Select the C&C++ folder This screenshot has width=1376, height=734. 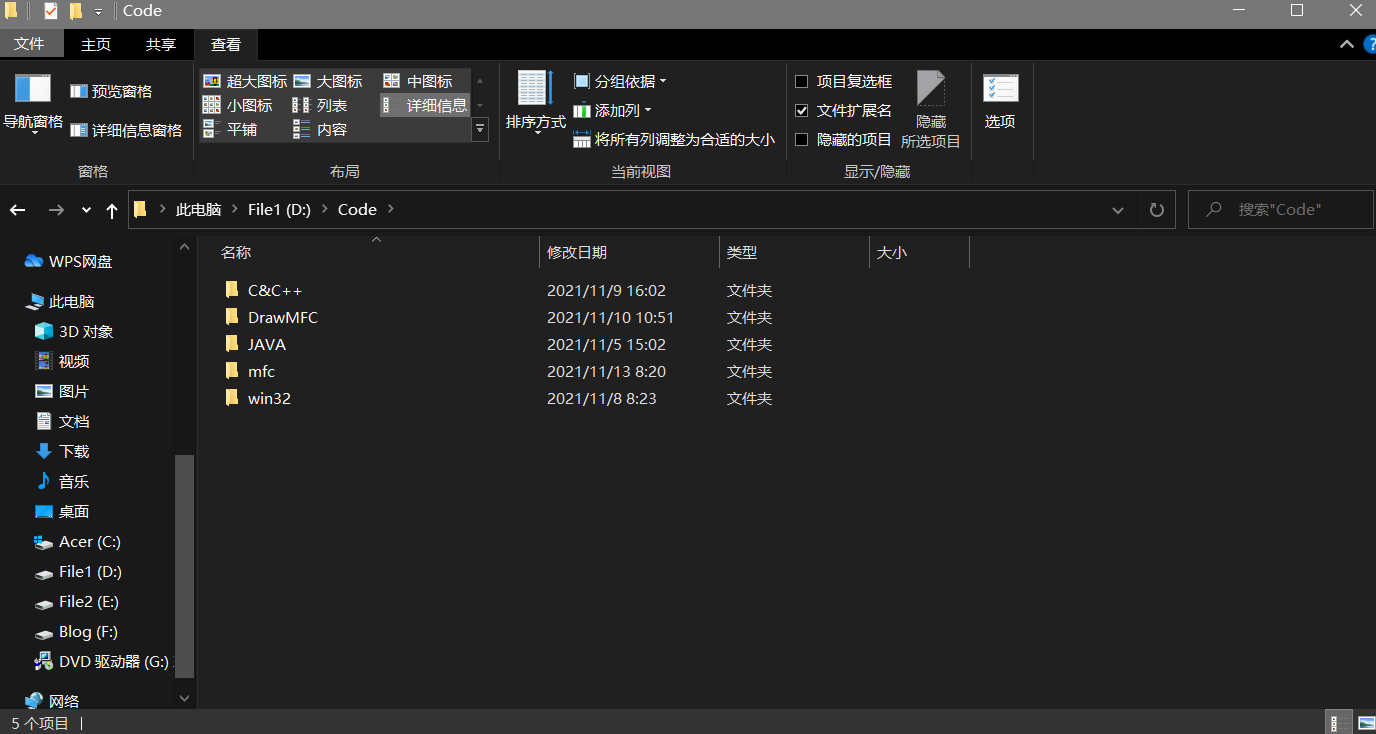(275, 290)
